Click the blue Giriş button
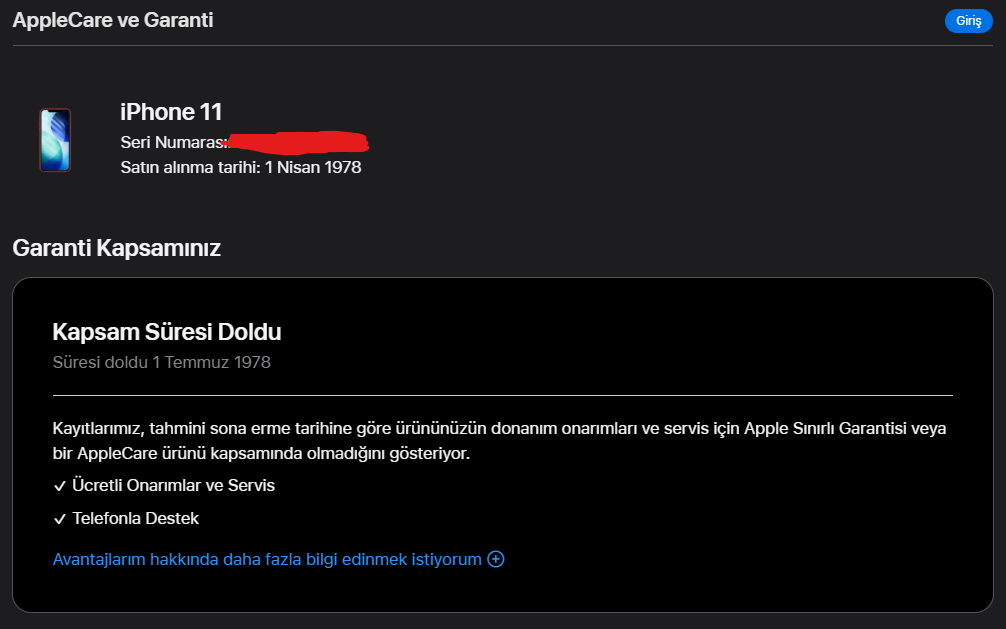1006x629 pixels. [x=968, y=21]
